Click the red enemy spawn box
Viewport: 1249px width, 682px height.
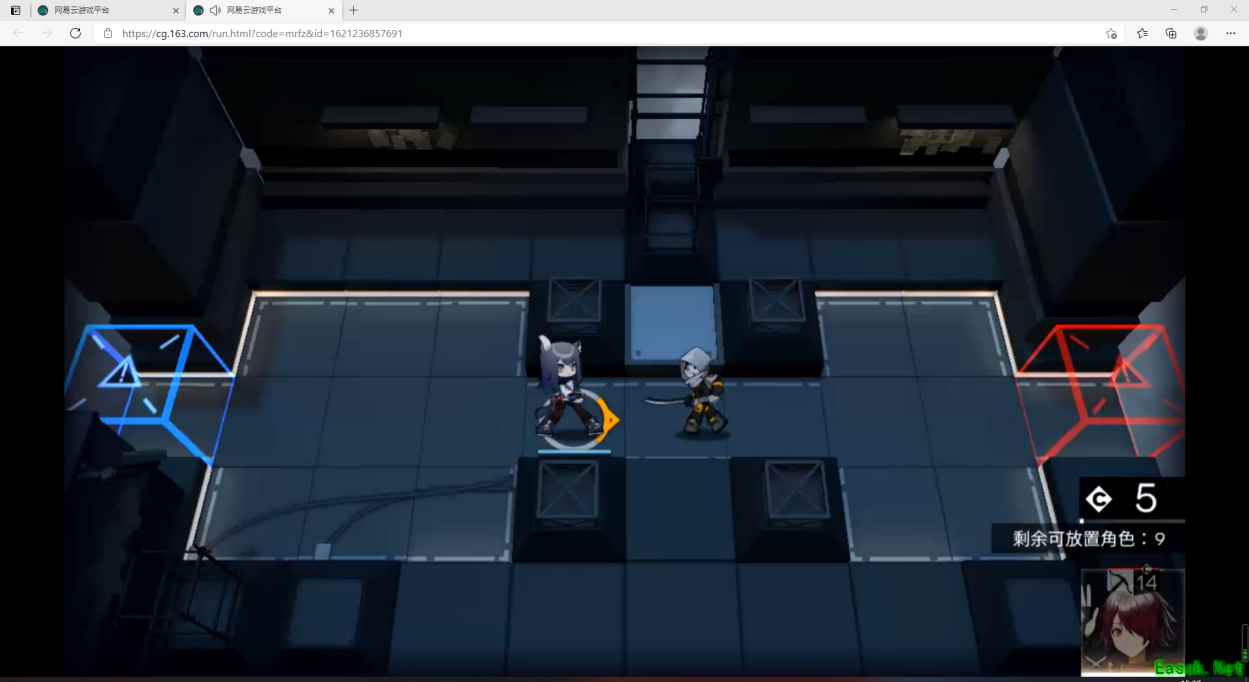pyautogui.click(x=1098, y=393)
